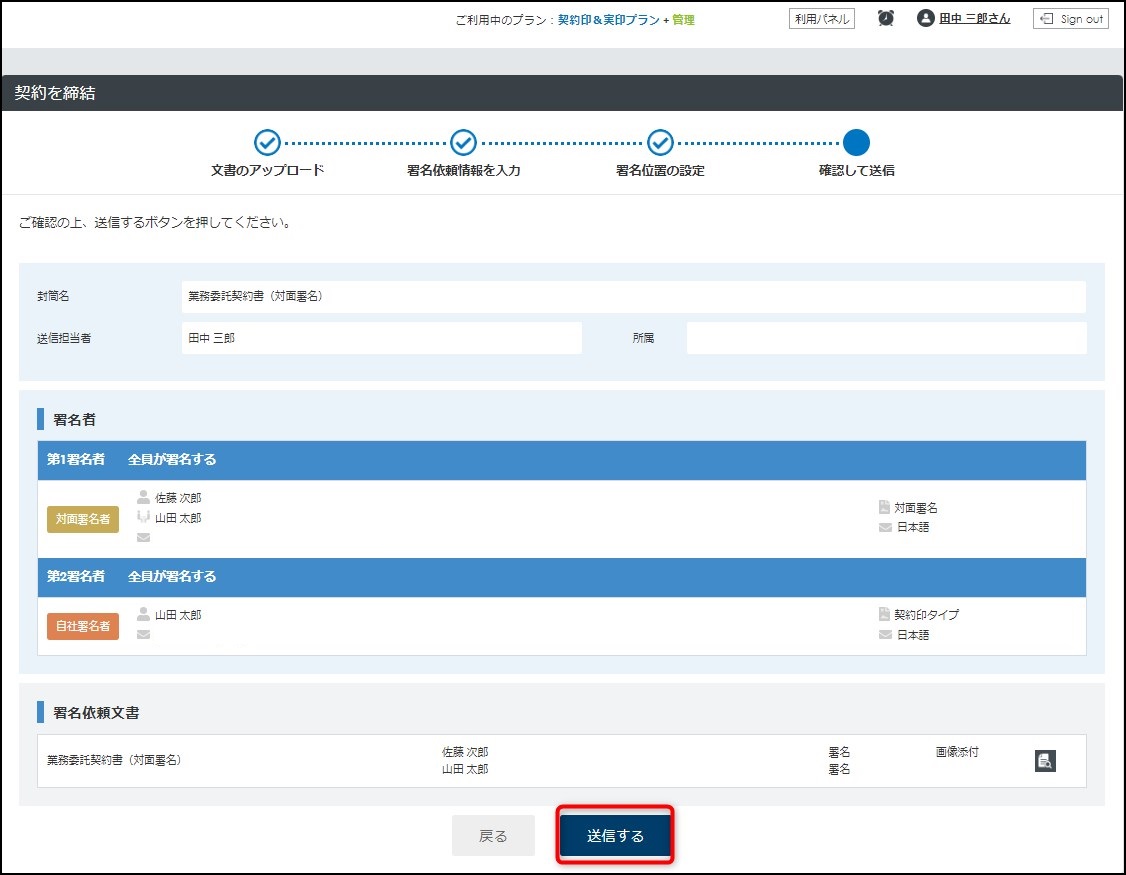Click the person icon beside 山田 太郎 in 第2署名者

pos(142,614)
